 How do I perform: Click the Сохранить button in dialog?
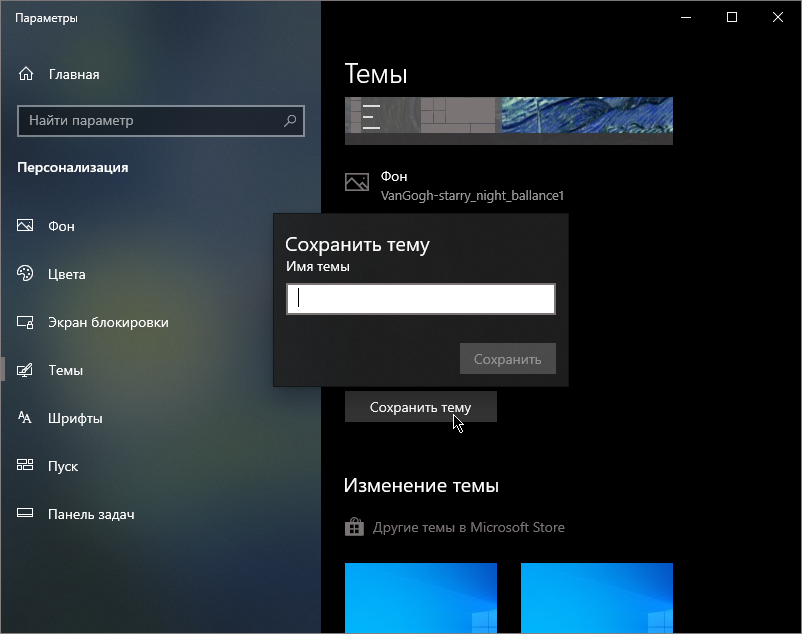coord(507,359)
